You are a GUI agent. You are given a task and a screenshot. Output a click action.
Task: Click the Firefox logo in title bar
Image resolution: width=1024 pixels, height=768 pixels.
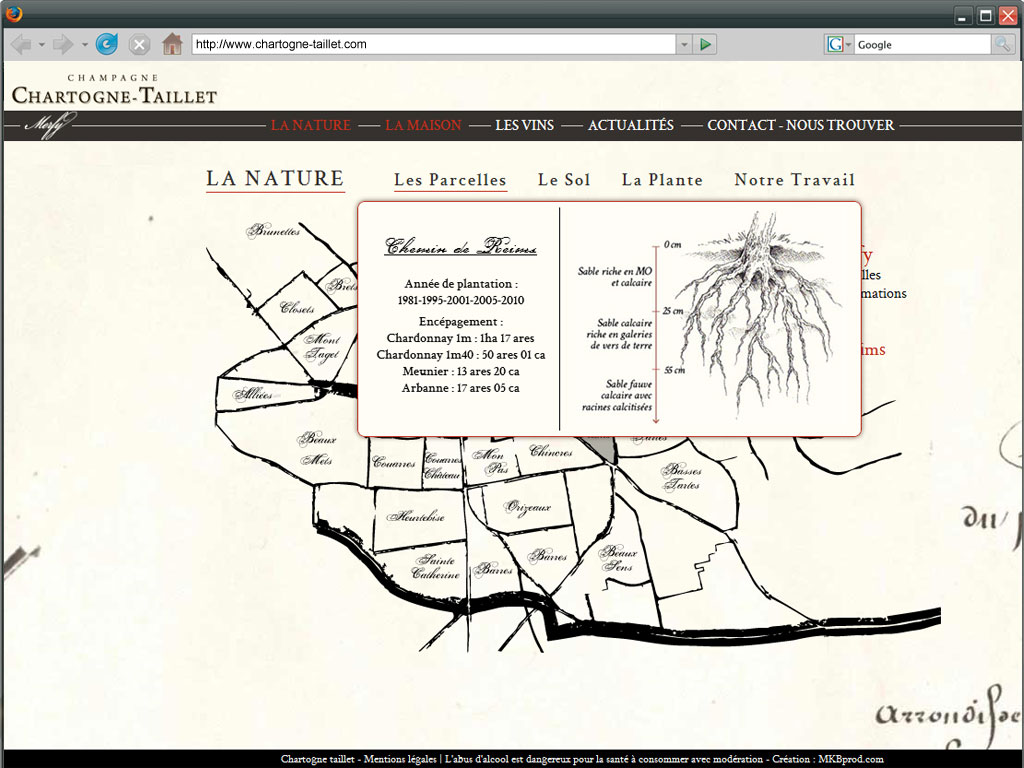point(13,13)
